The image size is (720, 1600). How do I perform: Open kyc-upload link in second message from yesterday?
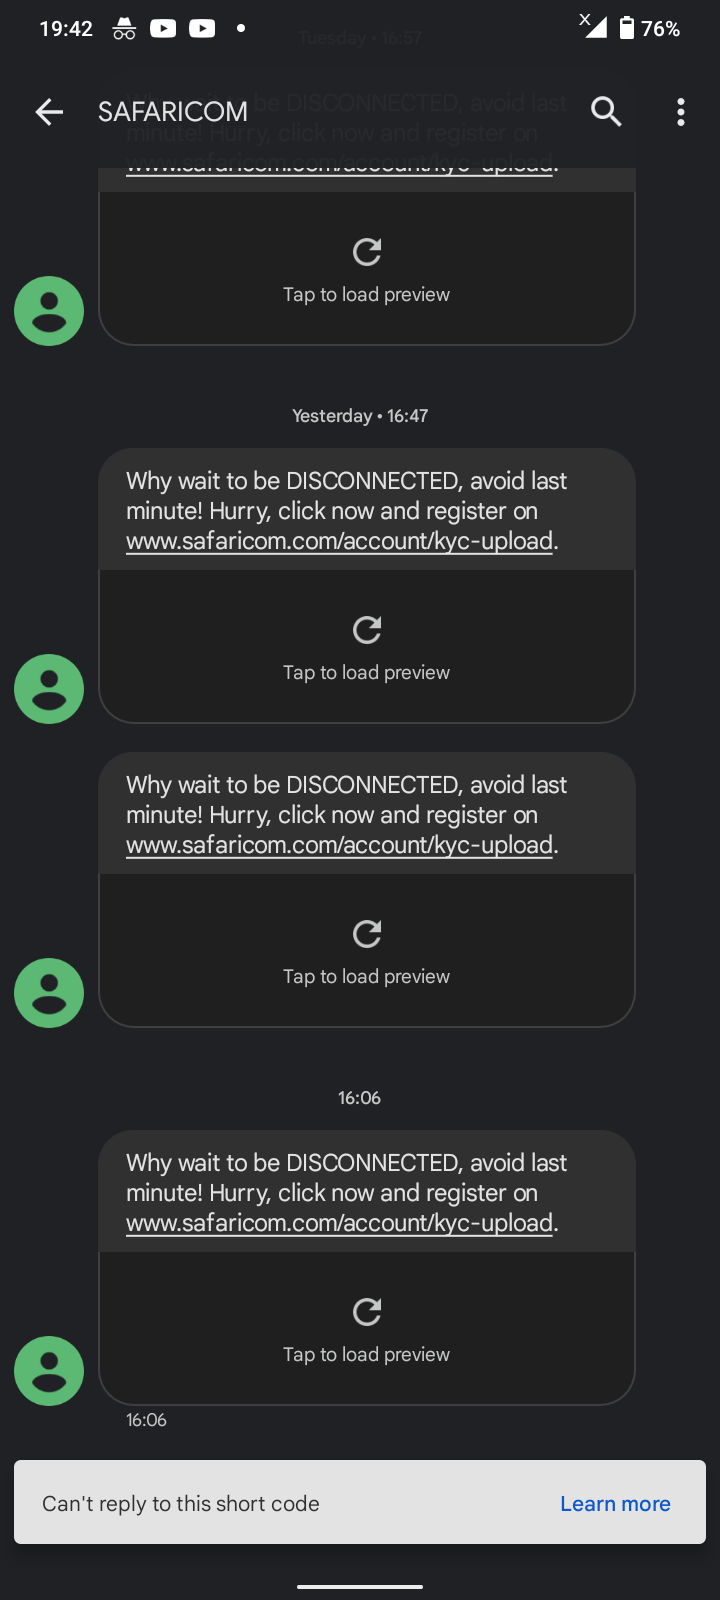click(339, 845)
